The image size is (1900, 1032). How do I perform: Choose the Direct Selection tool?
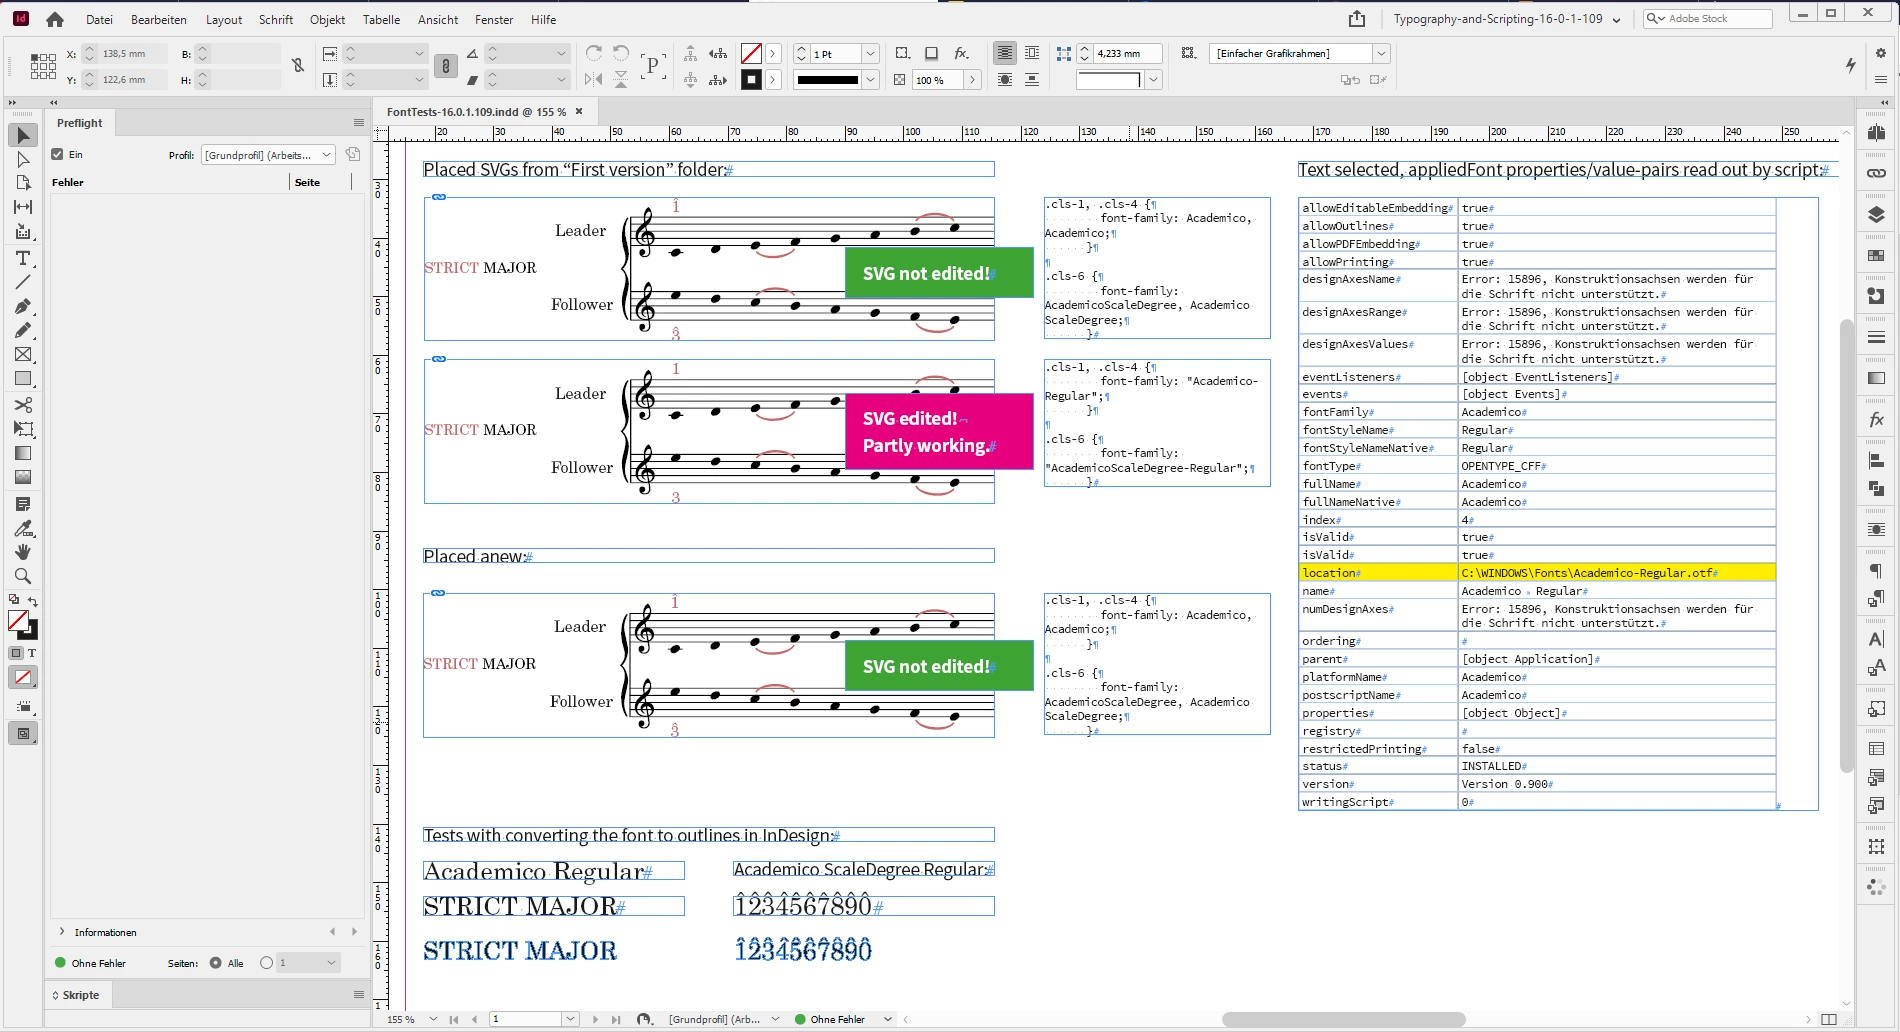click(x=23, y=160)
